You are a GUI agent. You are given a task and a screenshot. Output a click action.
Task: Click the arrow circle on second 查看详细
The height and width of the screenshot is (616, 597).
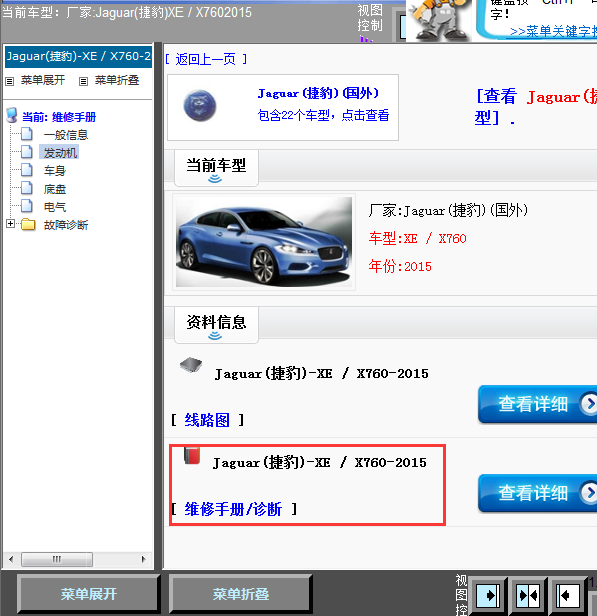coord(589,493)
